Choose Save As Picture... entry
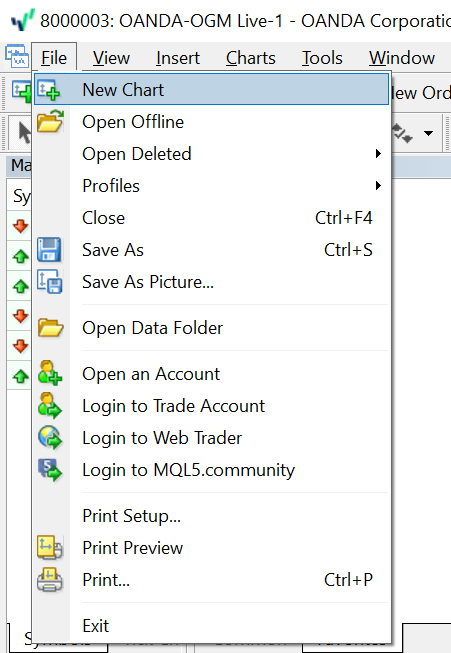 point(212,282)
